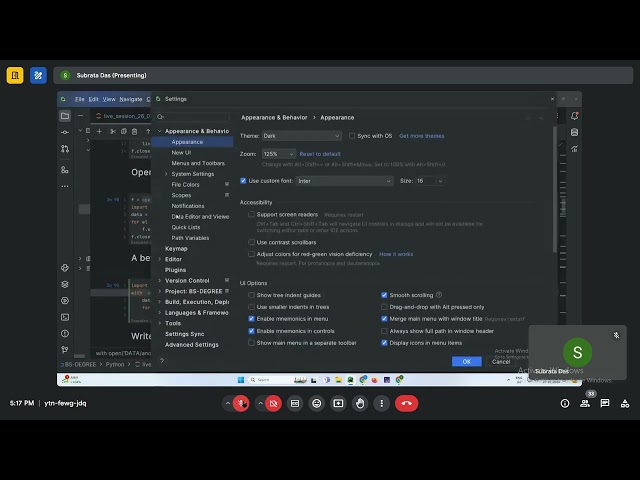Viewport: 640px width, 480px height.
Task: Click the cut cell scissors icon
Action: (113, 131)
